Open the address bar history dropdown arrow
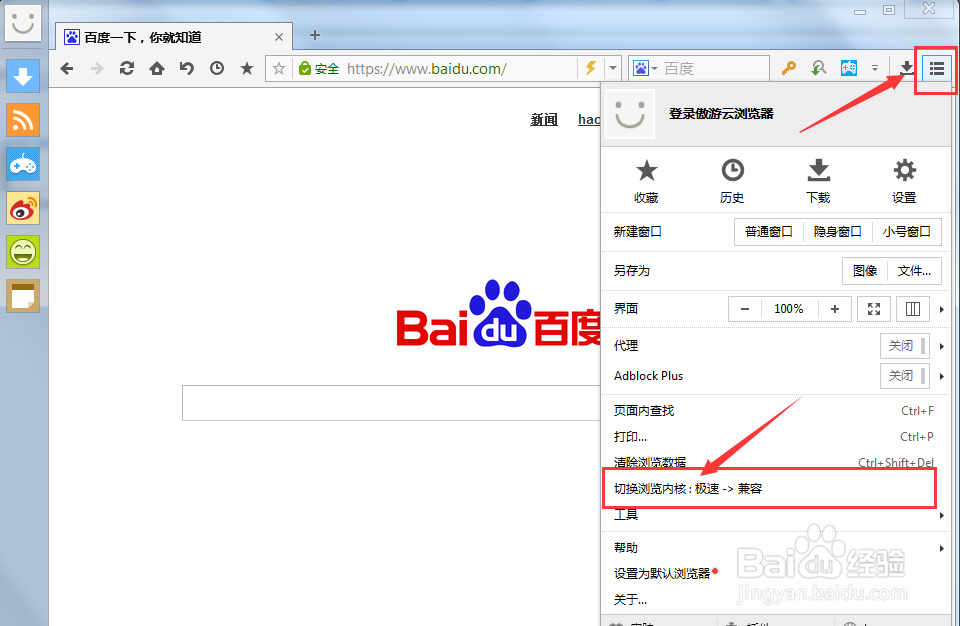960x626 pixels. coord(614,68)
